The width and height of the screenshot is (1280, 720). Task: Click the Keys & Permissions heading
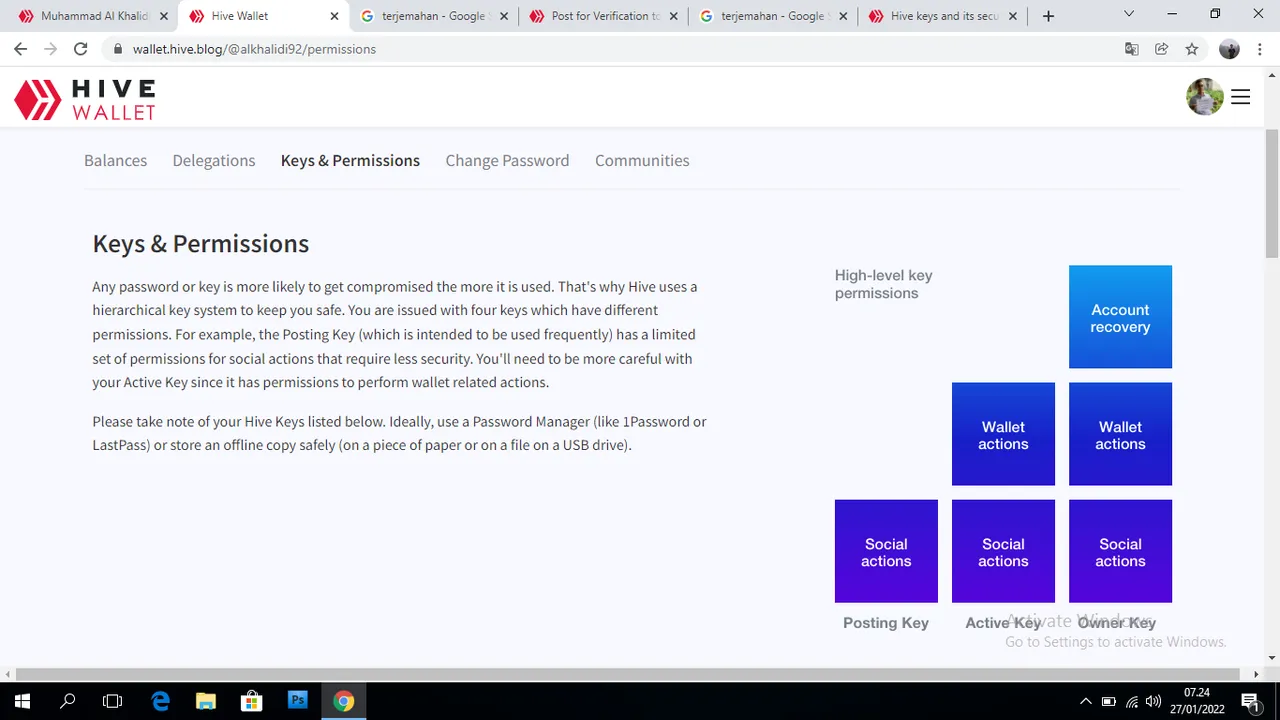(201, 244)
